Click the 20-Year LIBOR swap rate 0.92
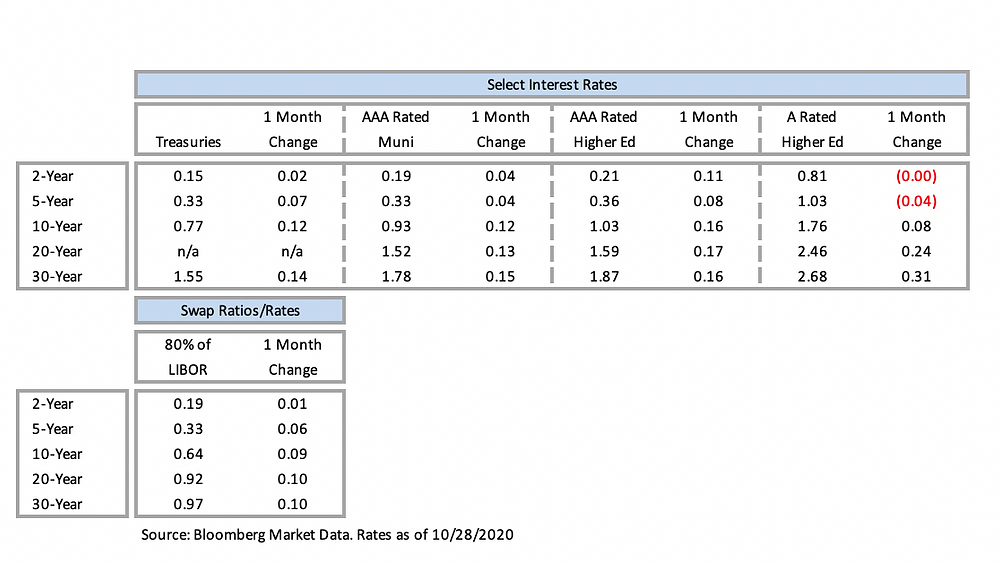The width and height of the screenshot is (1000, 563). (x=188, y=479)
